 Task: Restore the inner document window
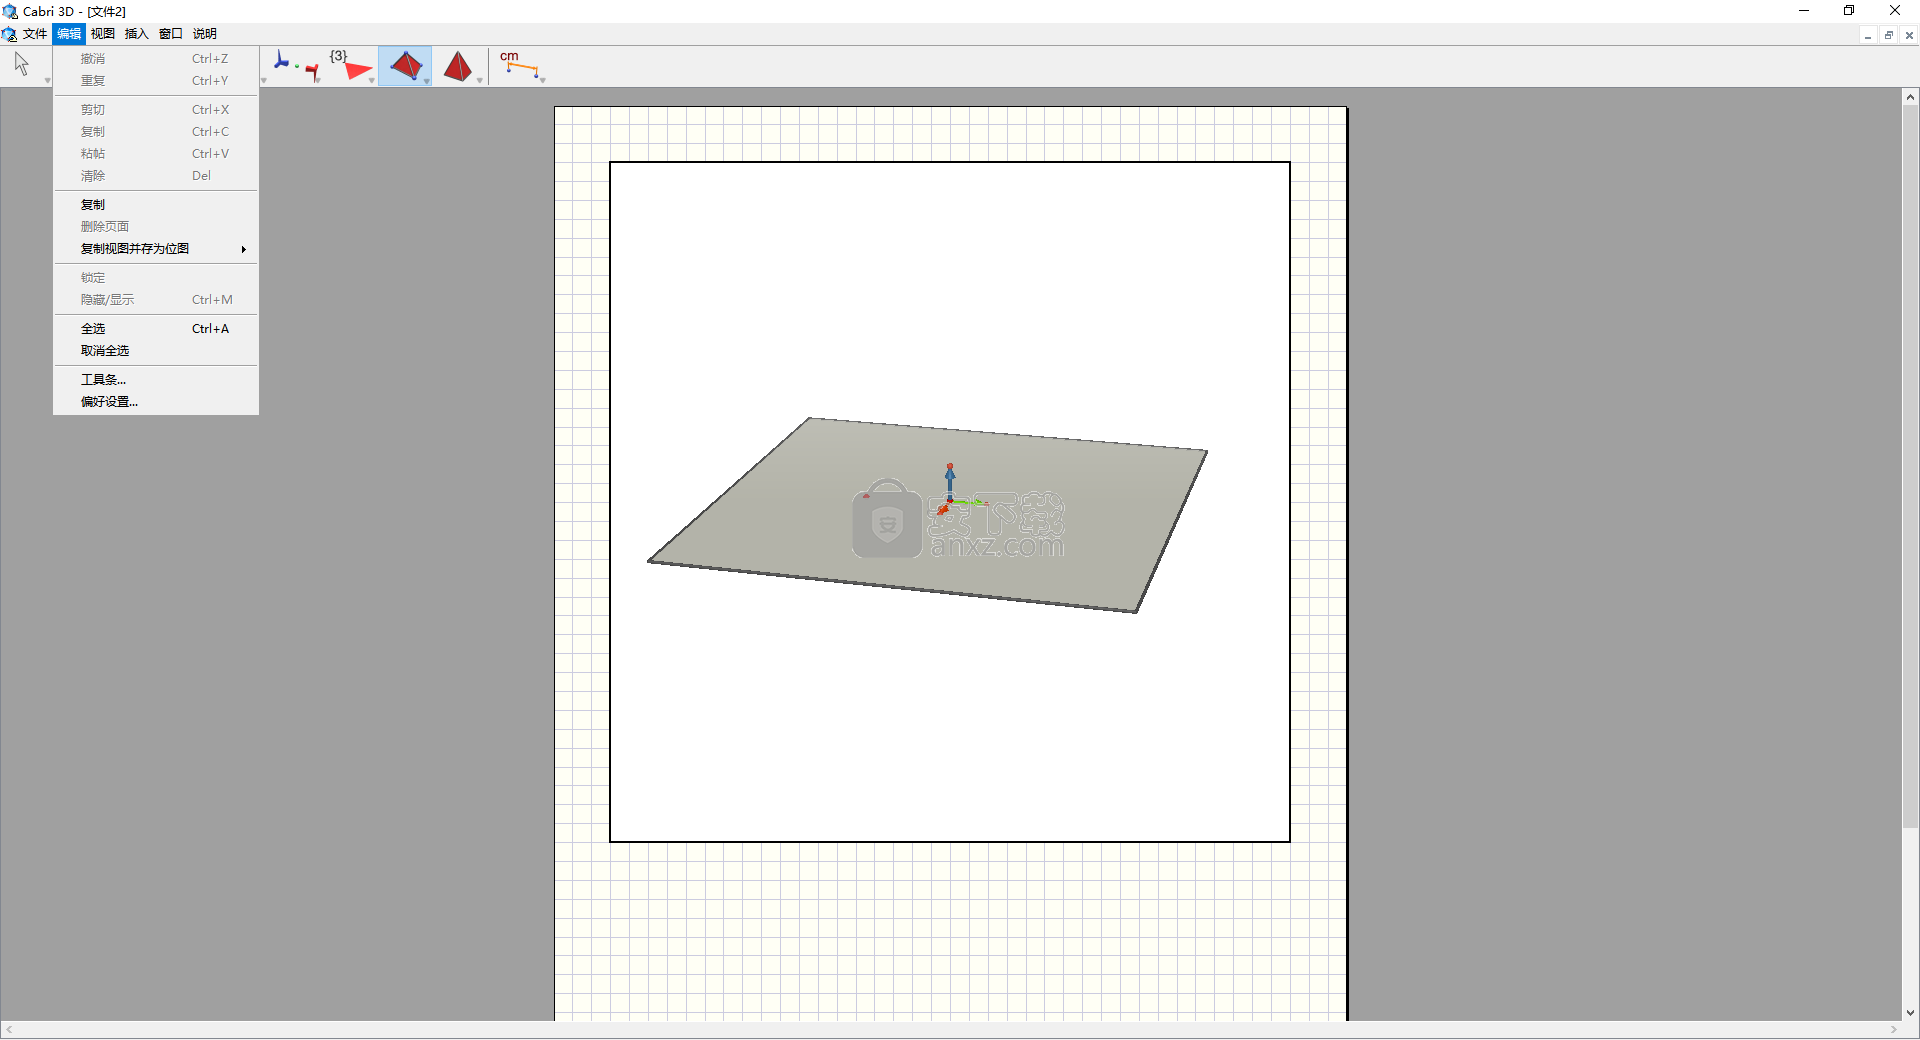pos(1889,35)
